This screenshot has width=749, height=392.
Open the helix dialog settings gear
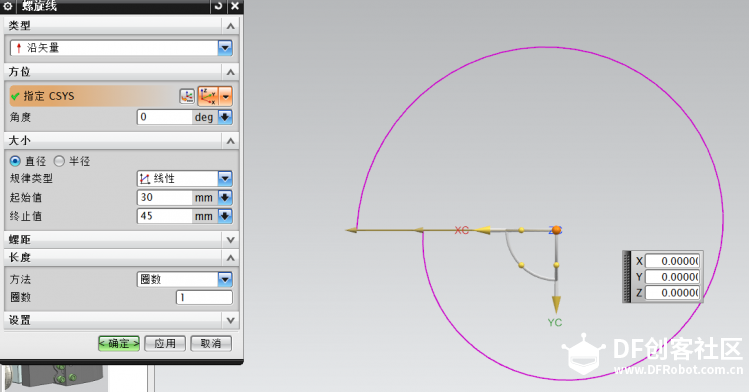pos(8,6)
